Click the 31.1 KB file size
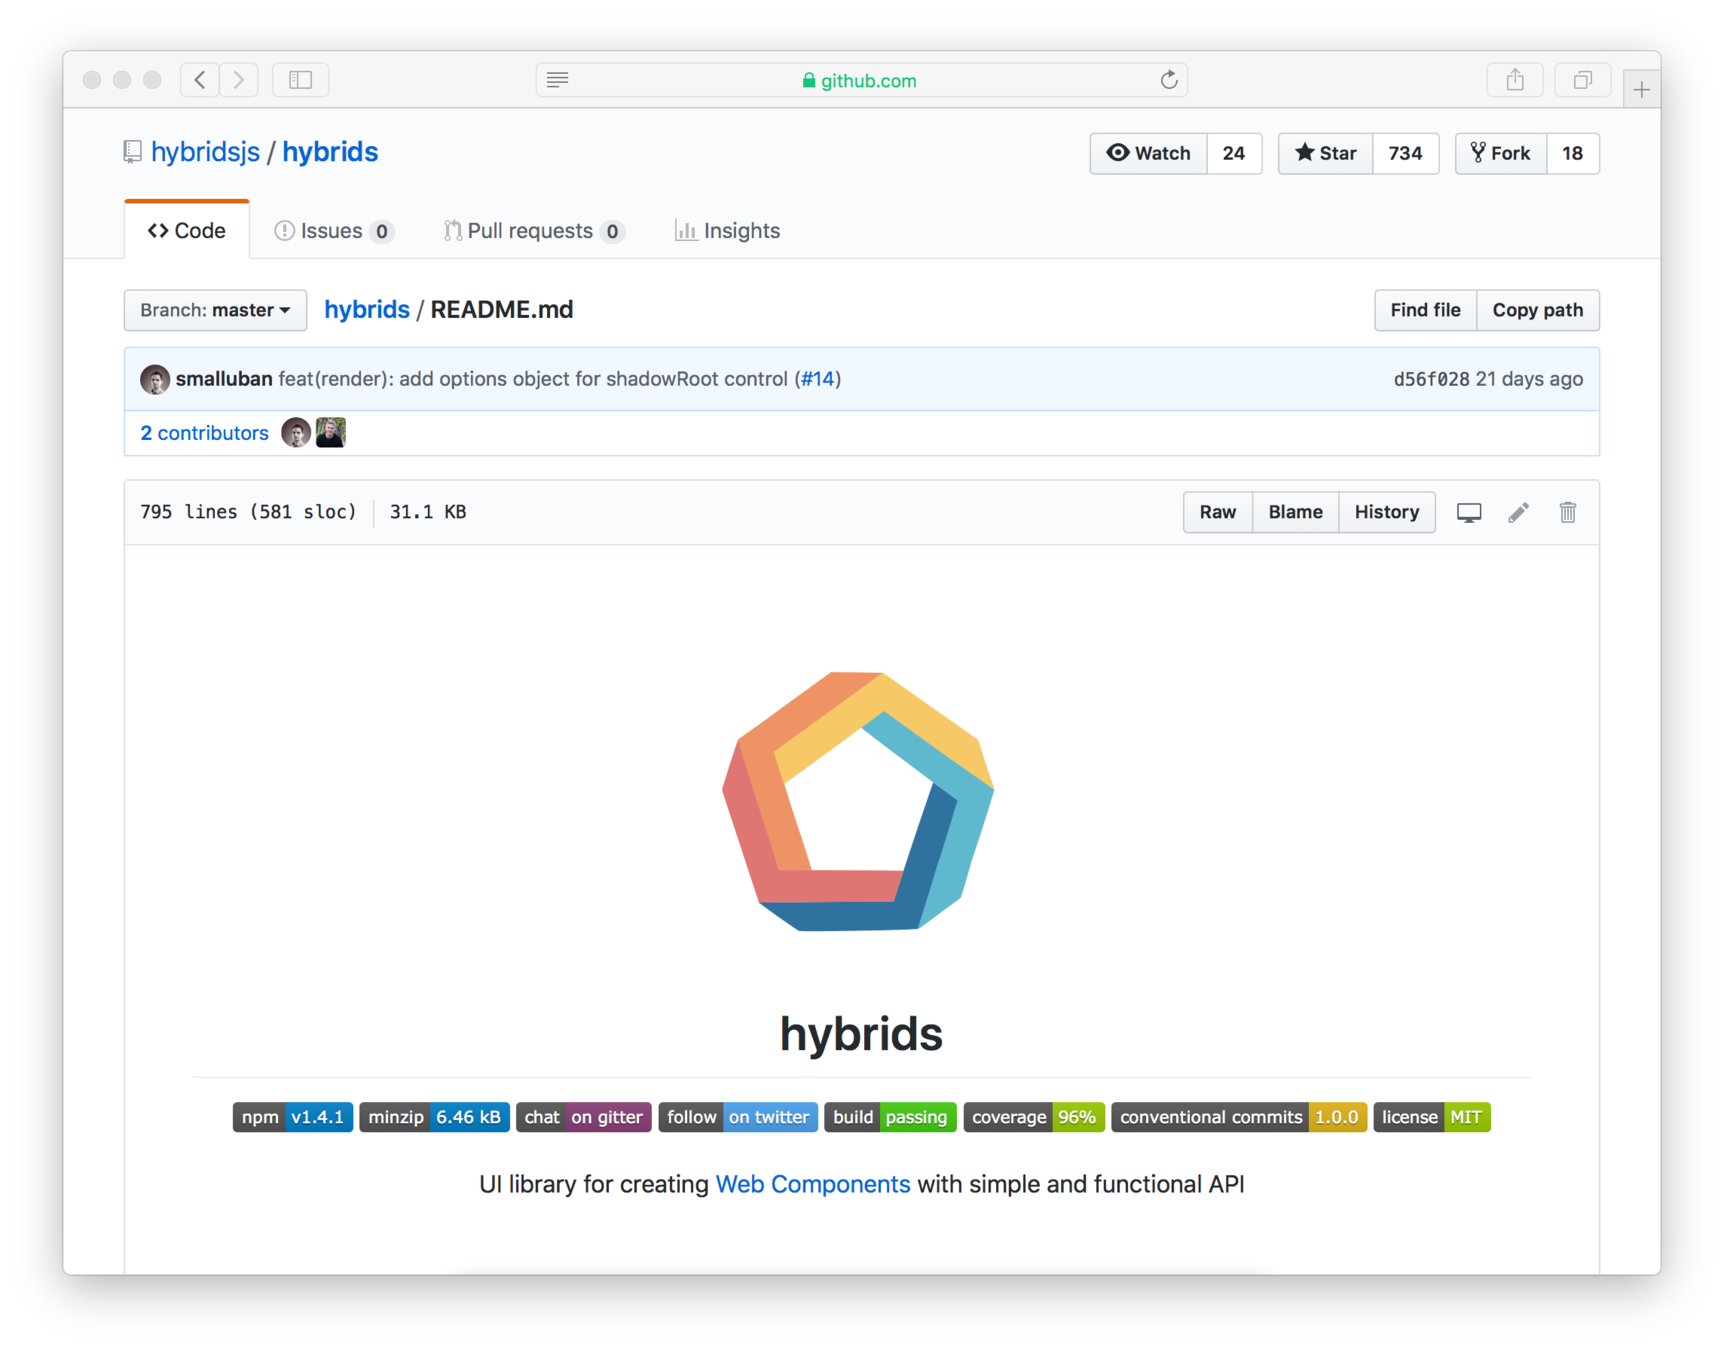This screenshot has height=1350, width=1724. (428, 512)
